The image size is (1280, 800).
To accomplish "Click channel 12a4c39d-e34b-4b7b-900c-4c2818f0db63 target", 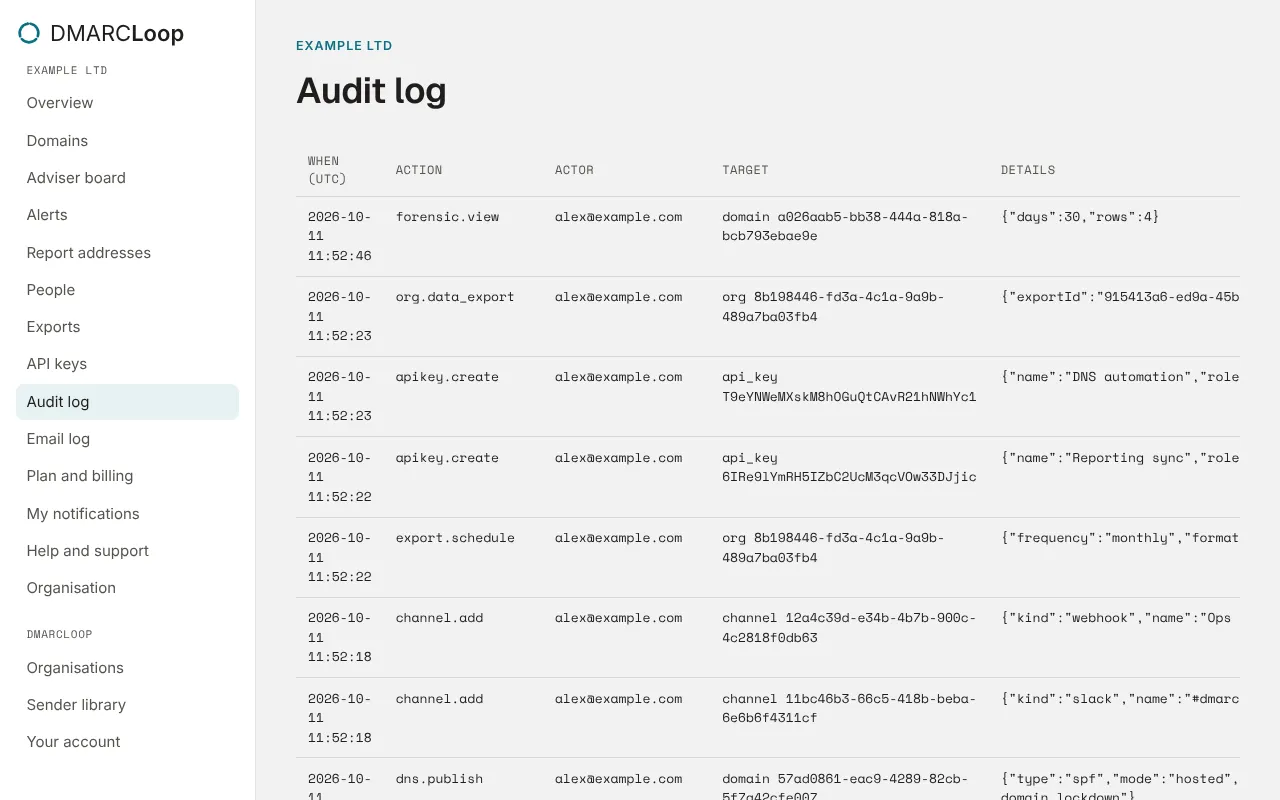I will click(x=849, y=628).
